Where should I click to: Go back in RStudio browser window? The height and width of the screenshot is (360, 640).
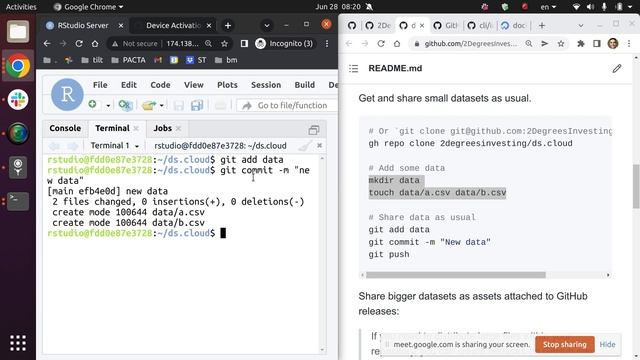click(x=47, y=43)
